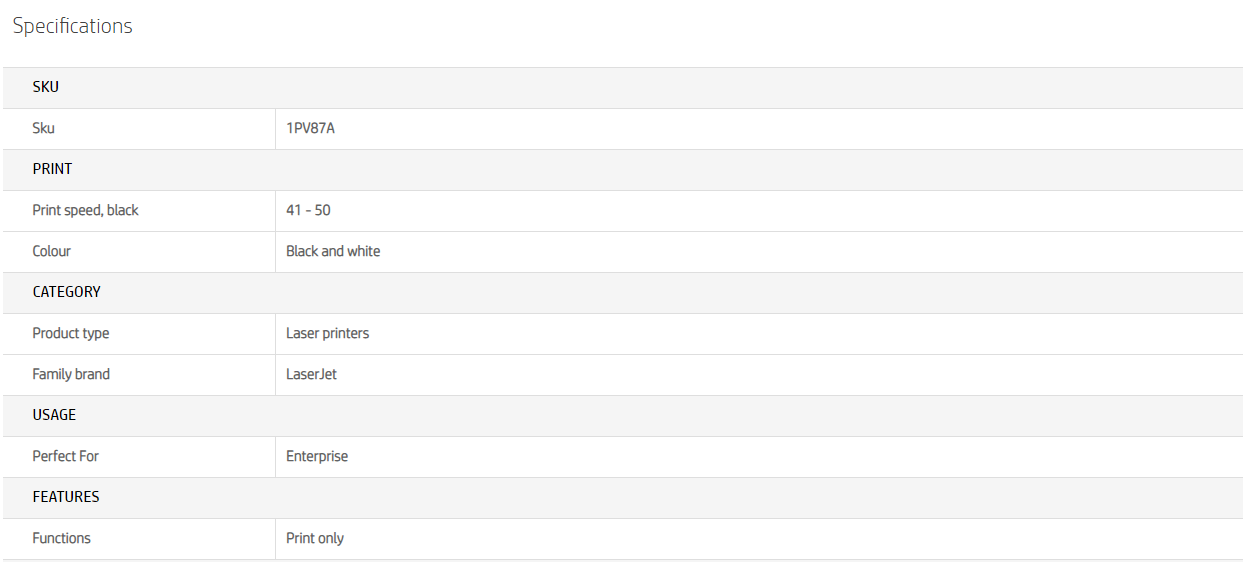Select the 'Print speed, black' label
This screenshot has width=1243, height=562.
[x=85, y=210]
